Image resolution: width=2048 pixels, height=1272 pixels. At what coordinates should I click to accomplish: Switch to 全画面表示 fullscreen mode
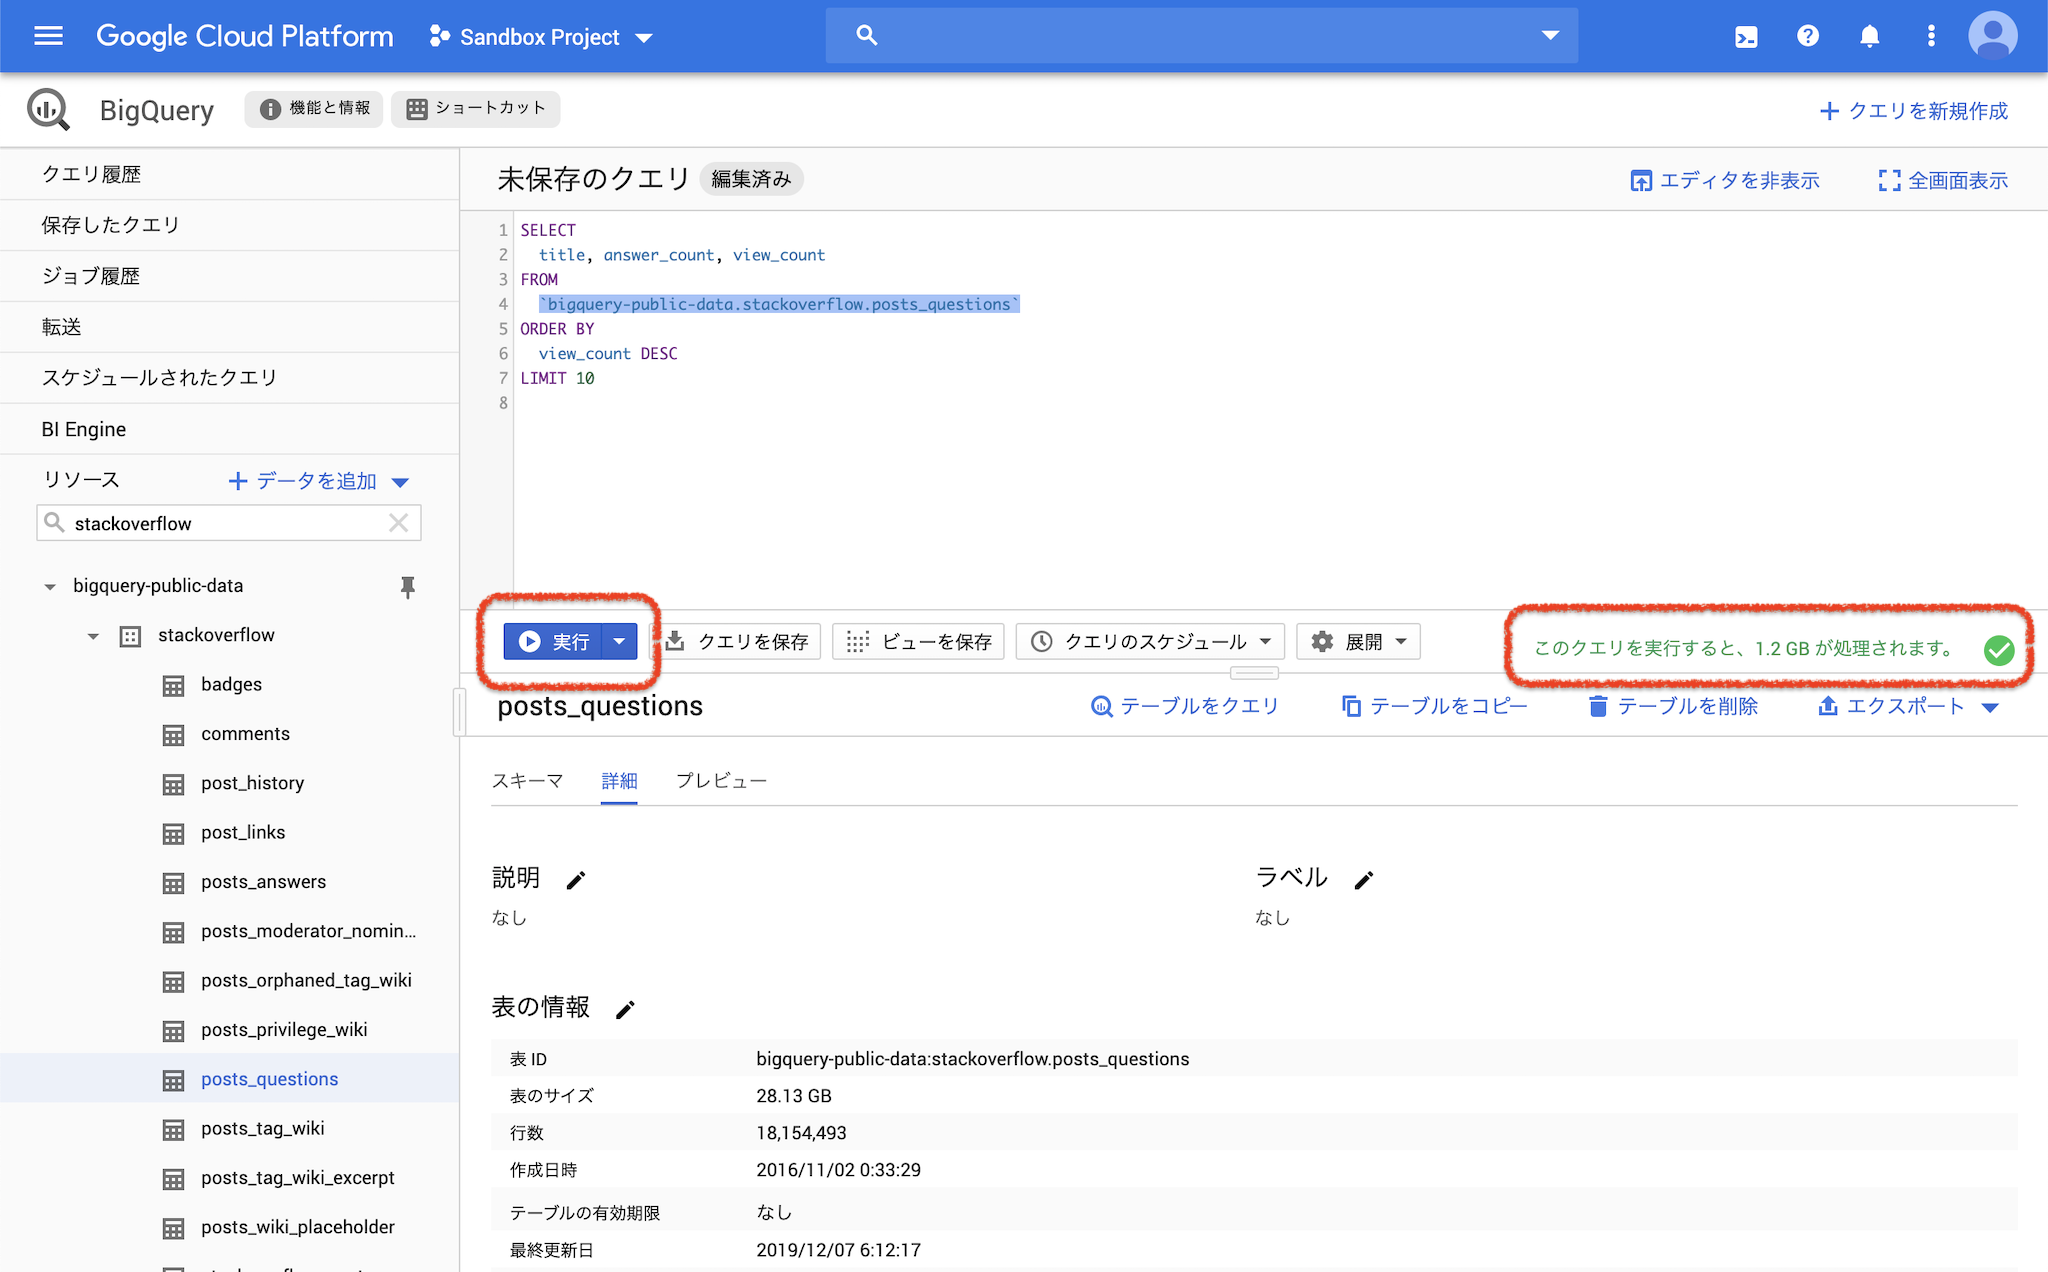coord(1943,180)
